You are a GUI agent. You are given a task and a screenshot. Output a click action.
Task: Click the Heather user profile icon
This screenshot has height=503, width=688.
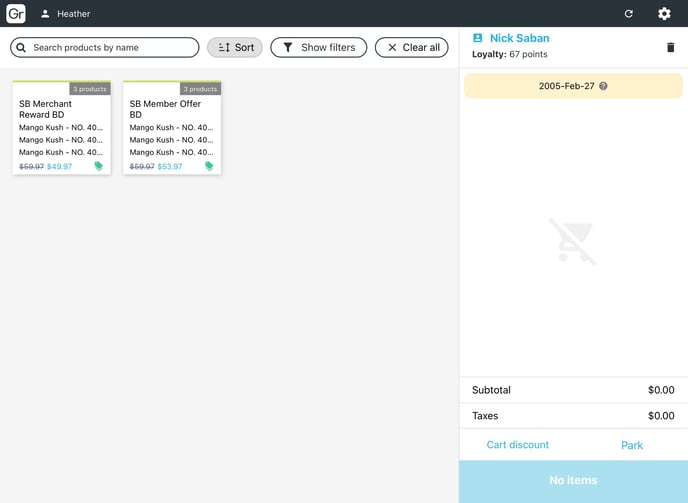click(45, 14)
